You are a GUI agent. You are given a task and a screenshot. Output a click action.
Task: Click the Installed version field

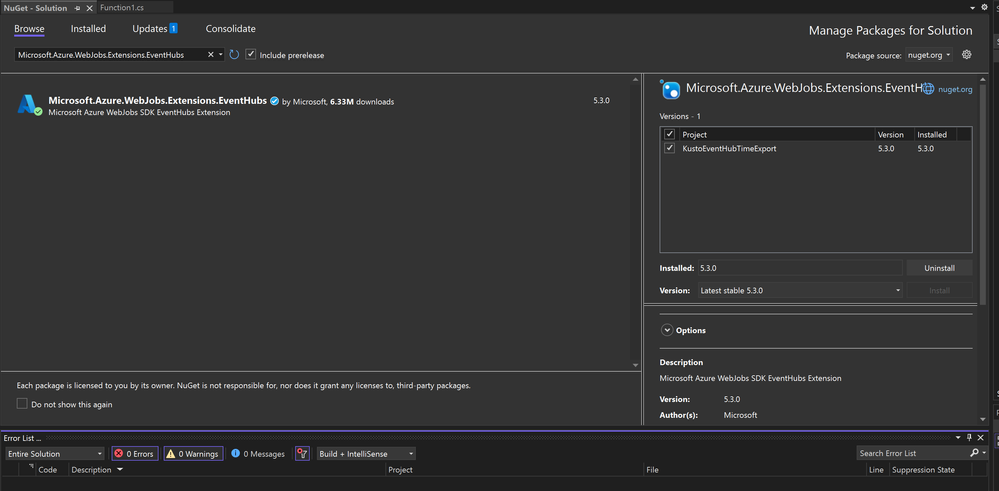[x=800, y=268]
